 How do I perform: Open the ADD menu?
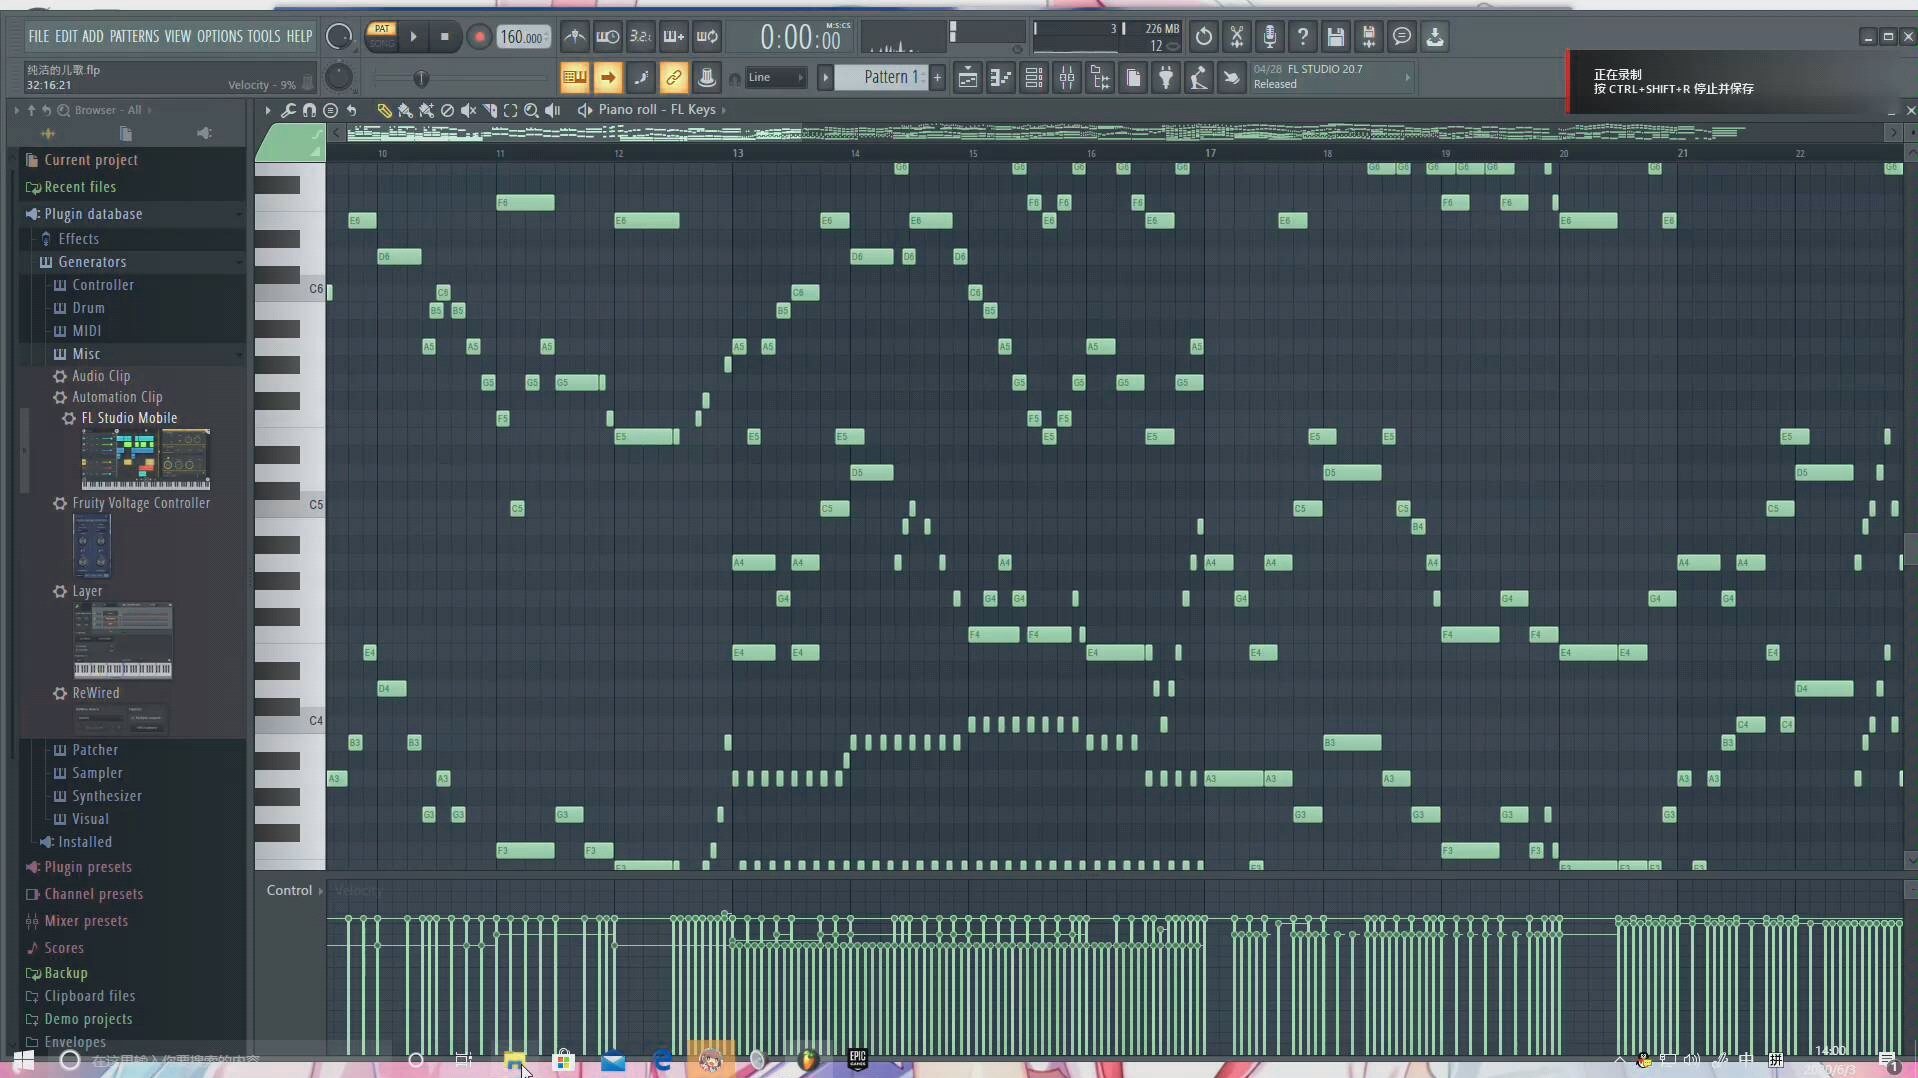click(x=93, y=36)
